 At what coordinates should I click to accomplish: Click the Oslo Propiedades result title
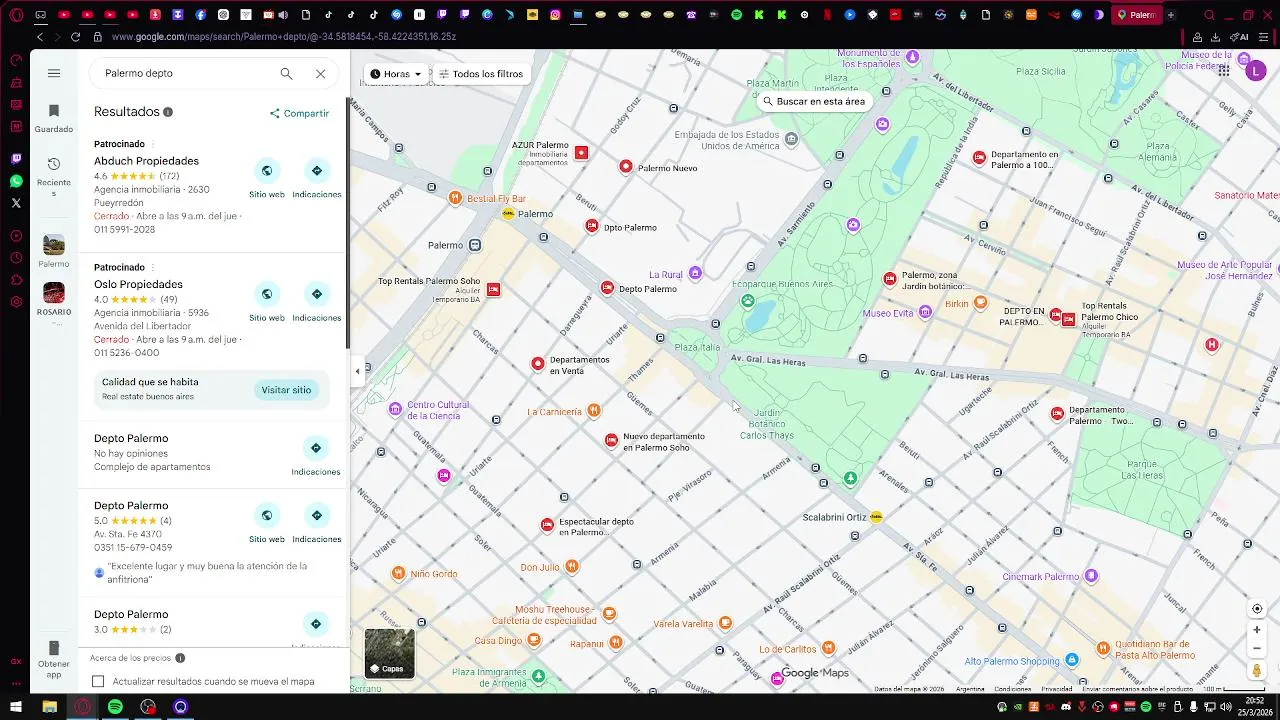pos(138,285)
